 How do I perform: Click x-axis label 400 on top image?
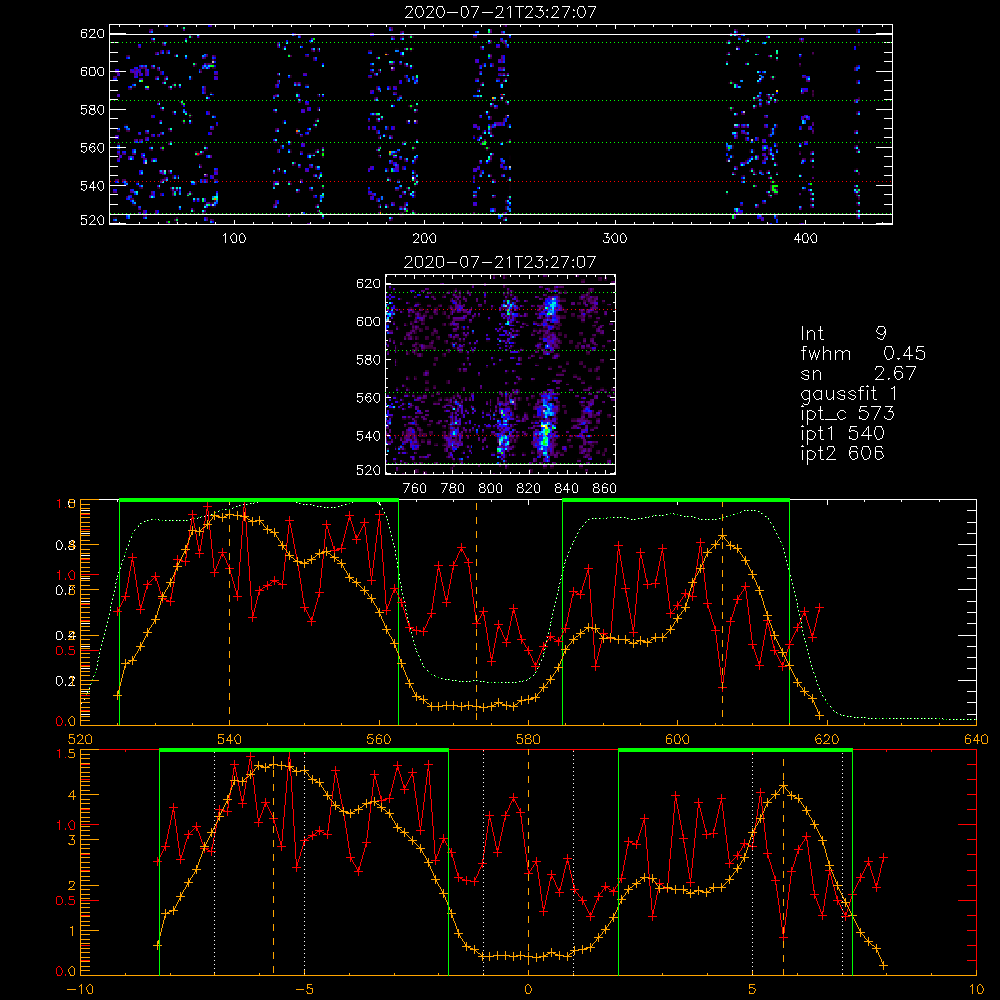tap(805, 239)
